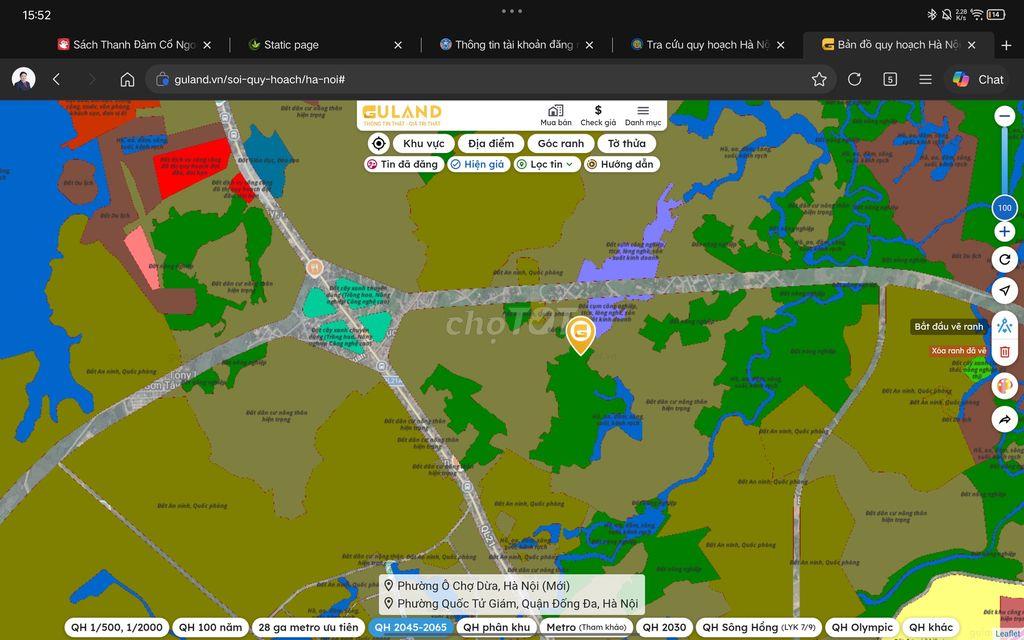Open the Mua bán listings icon
This screenshot has height=640, width=1024.
pyautogui.click(x=556, y=116)
